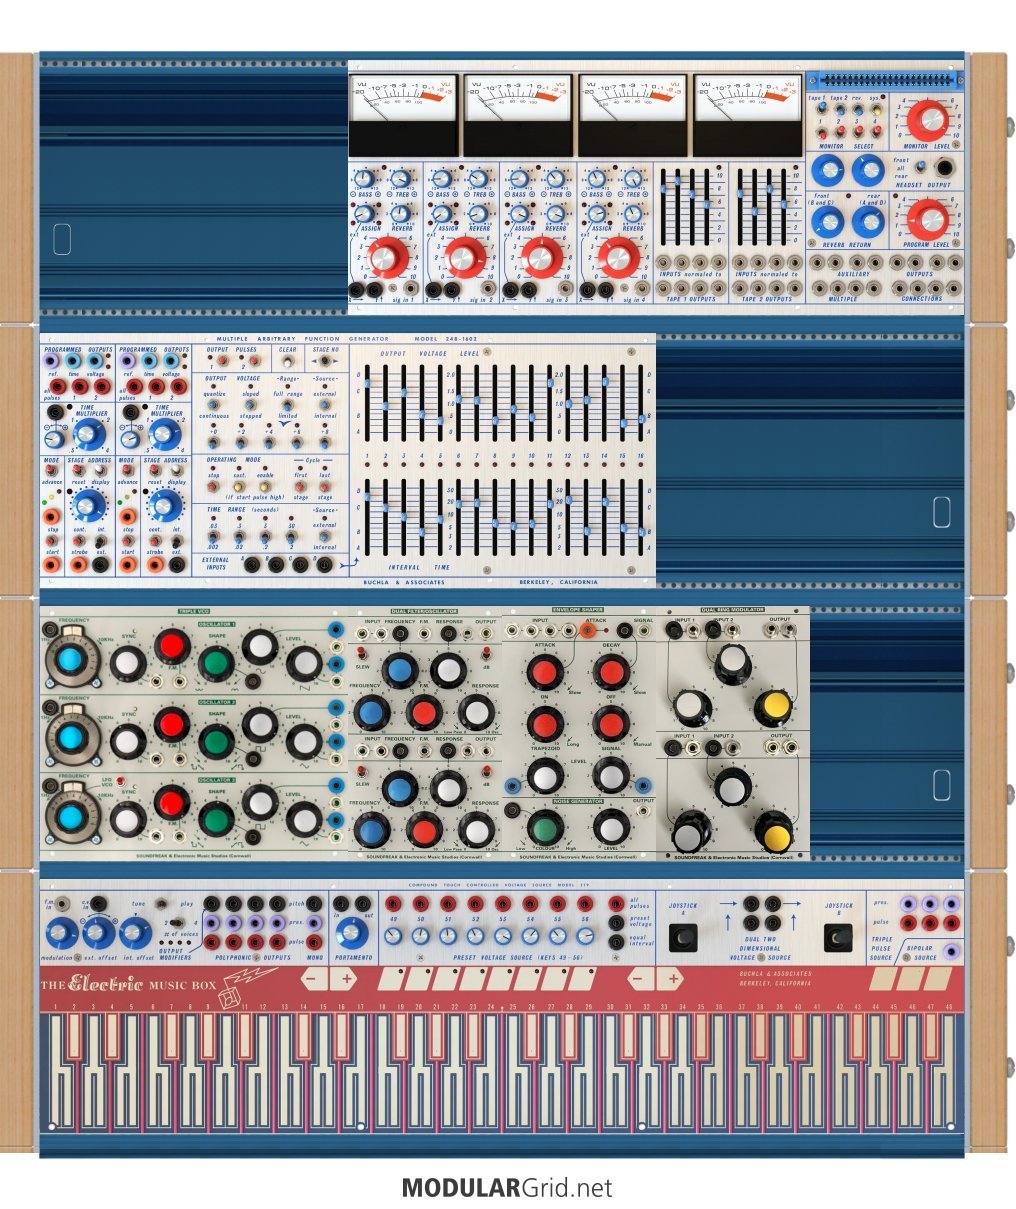Click Oscillator 3's cyan Frequency knob

click(x=71, y=816)
